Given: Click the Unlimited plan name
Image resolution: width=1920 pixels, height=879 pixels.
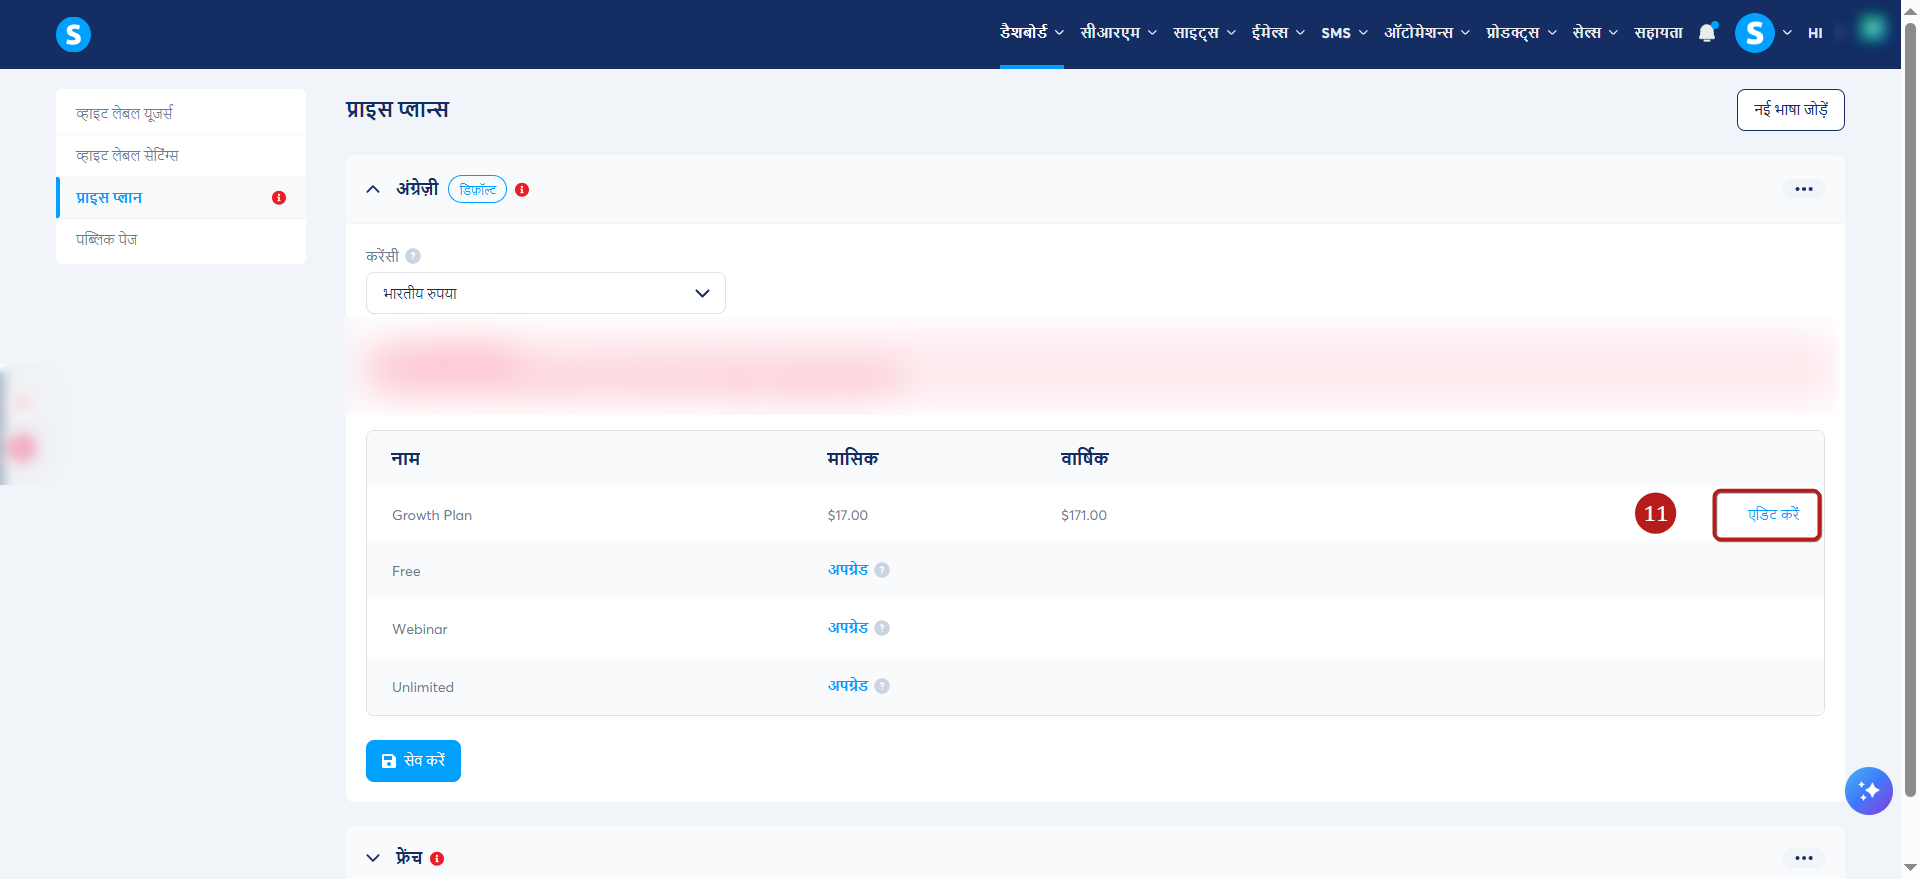Looking at the screenshot, I should click(x=423, y=687).
